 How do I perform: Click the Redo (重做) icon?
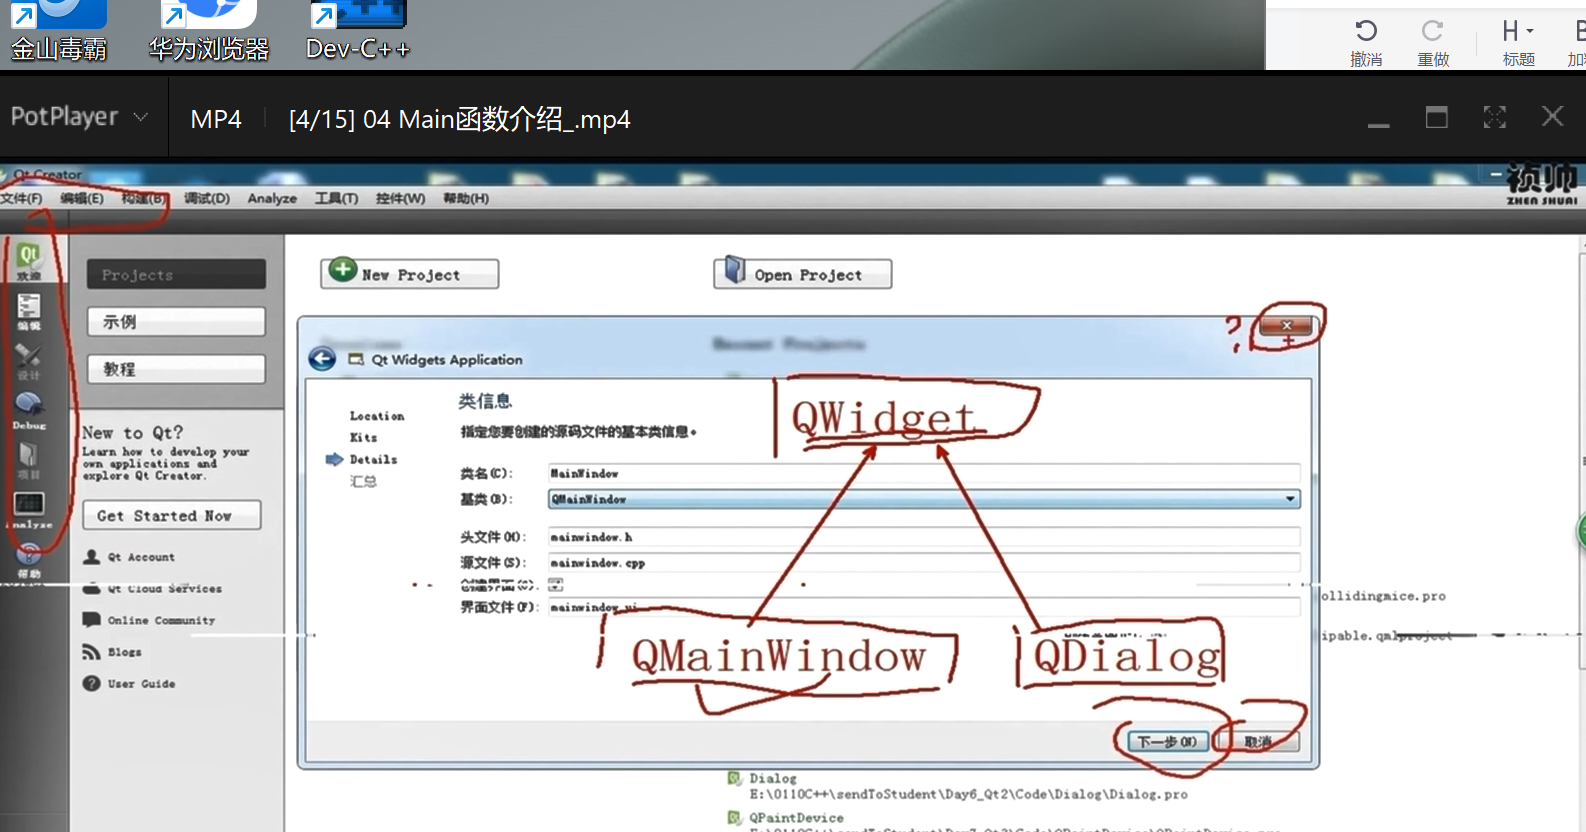[x=1433, y=30]
